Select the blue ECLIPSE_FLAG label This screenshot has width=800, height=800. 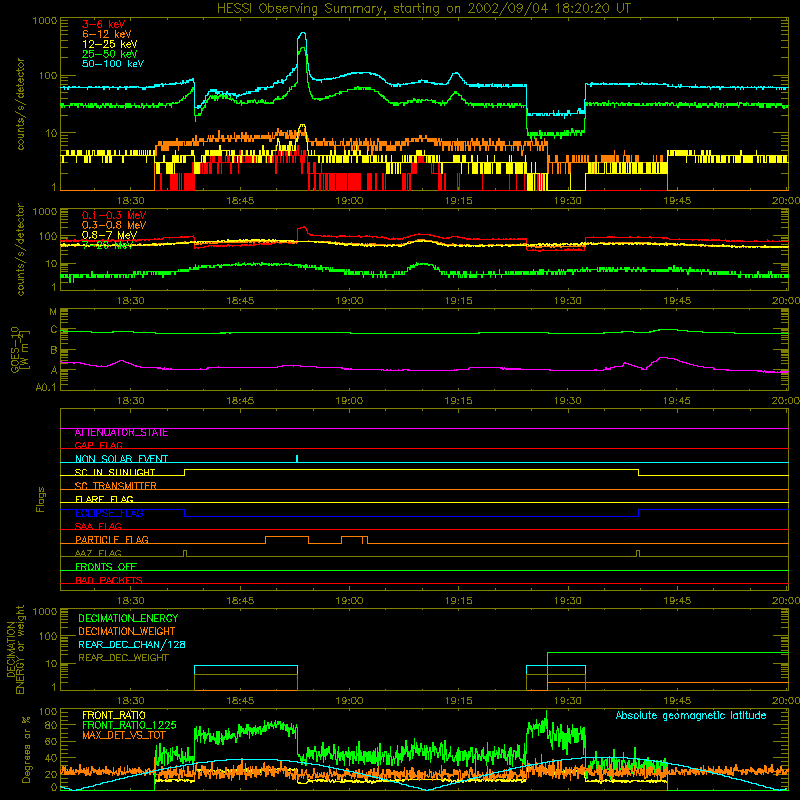[109, 513]
